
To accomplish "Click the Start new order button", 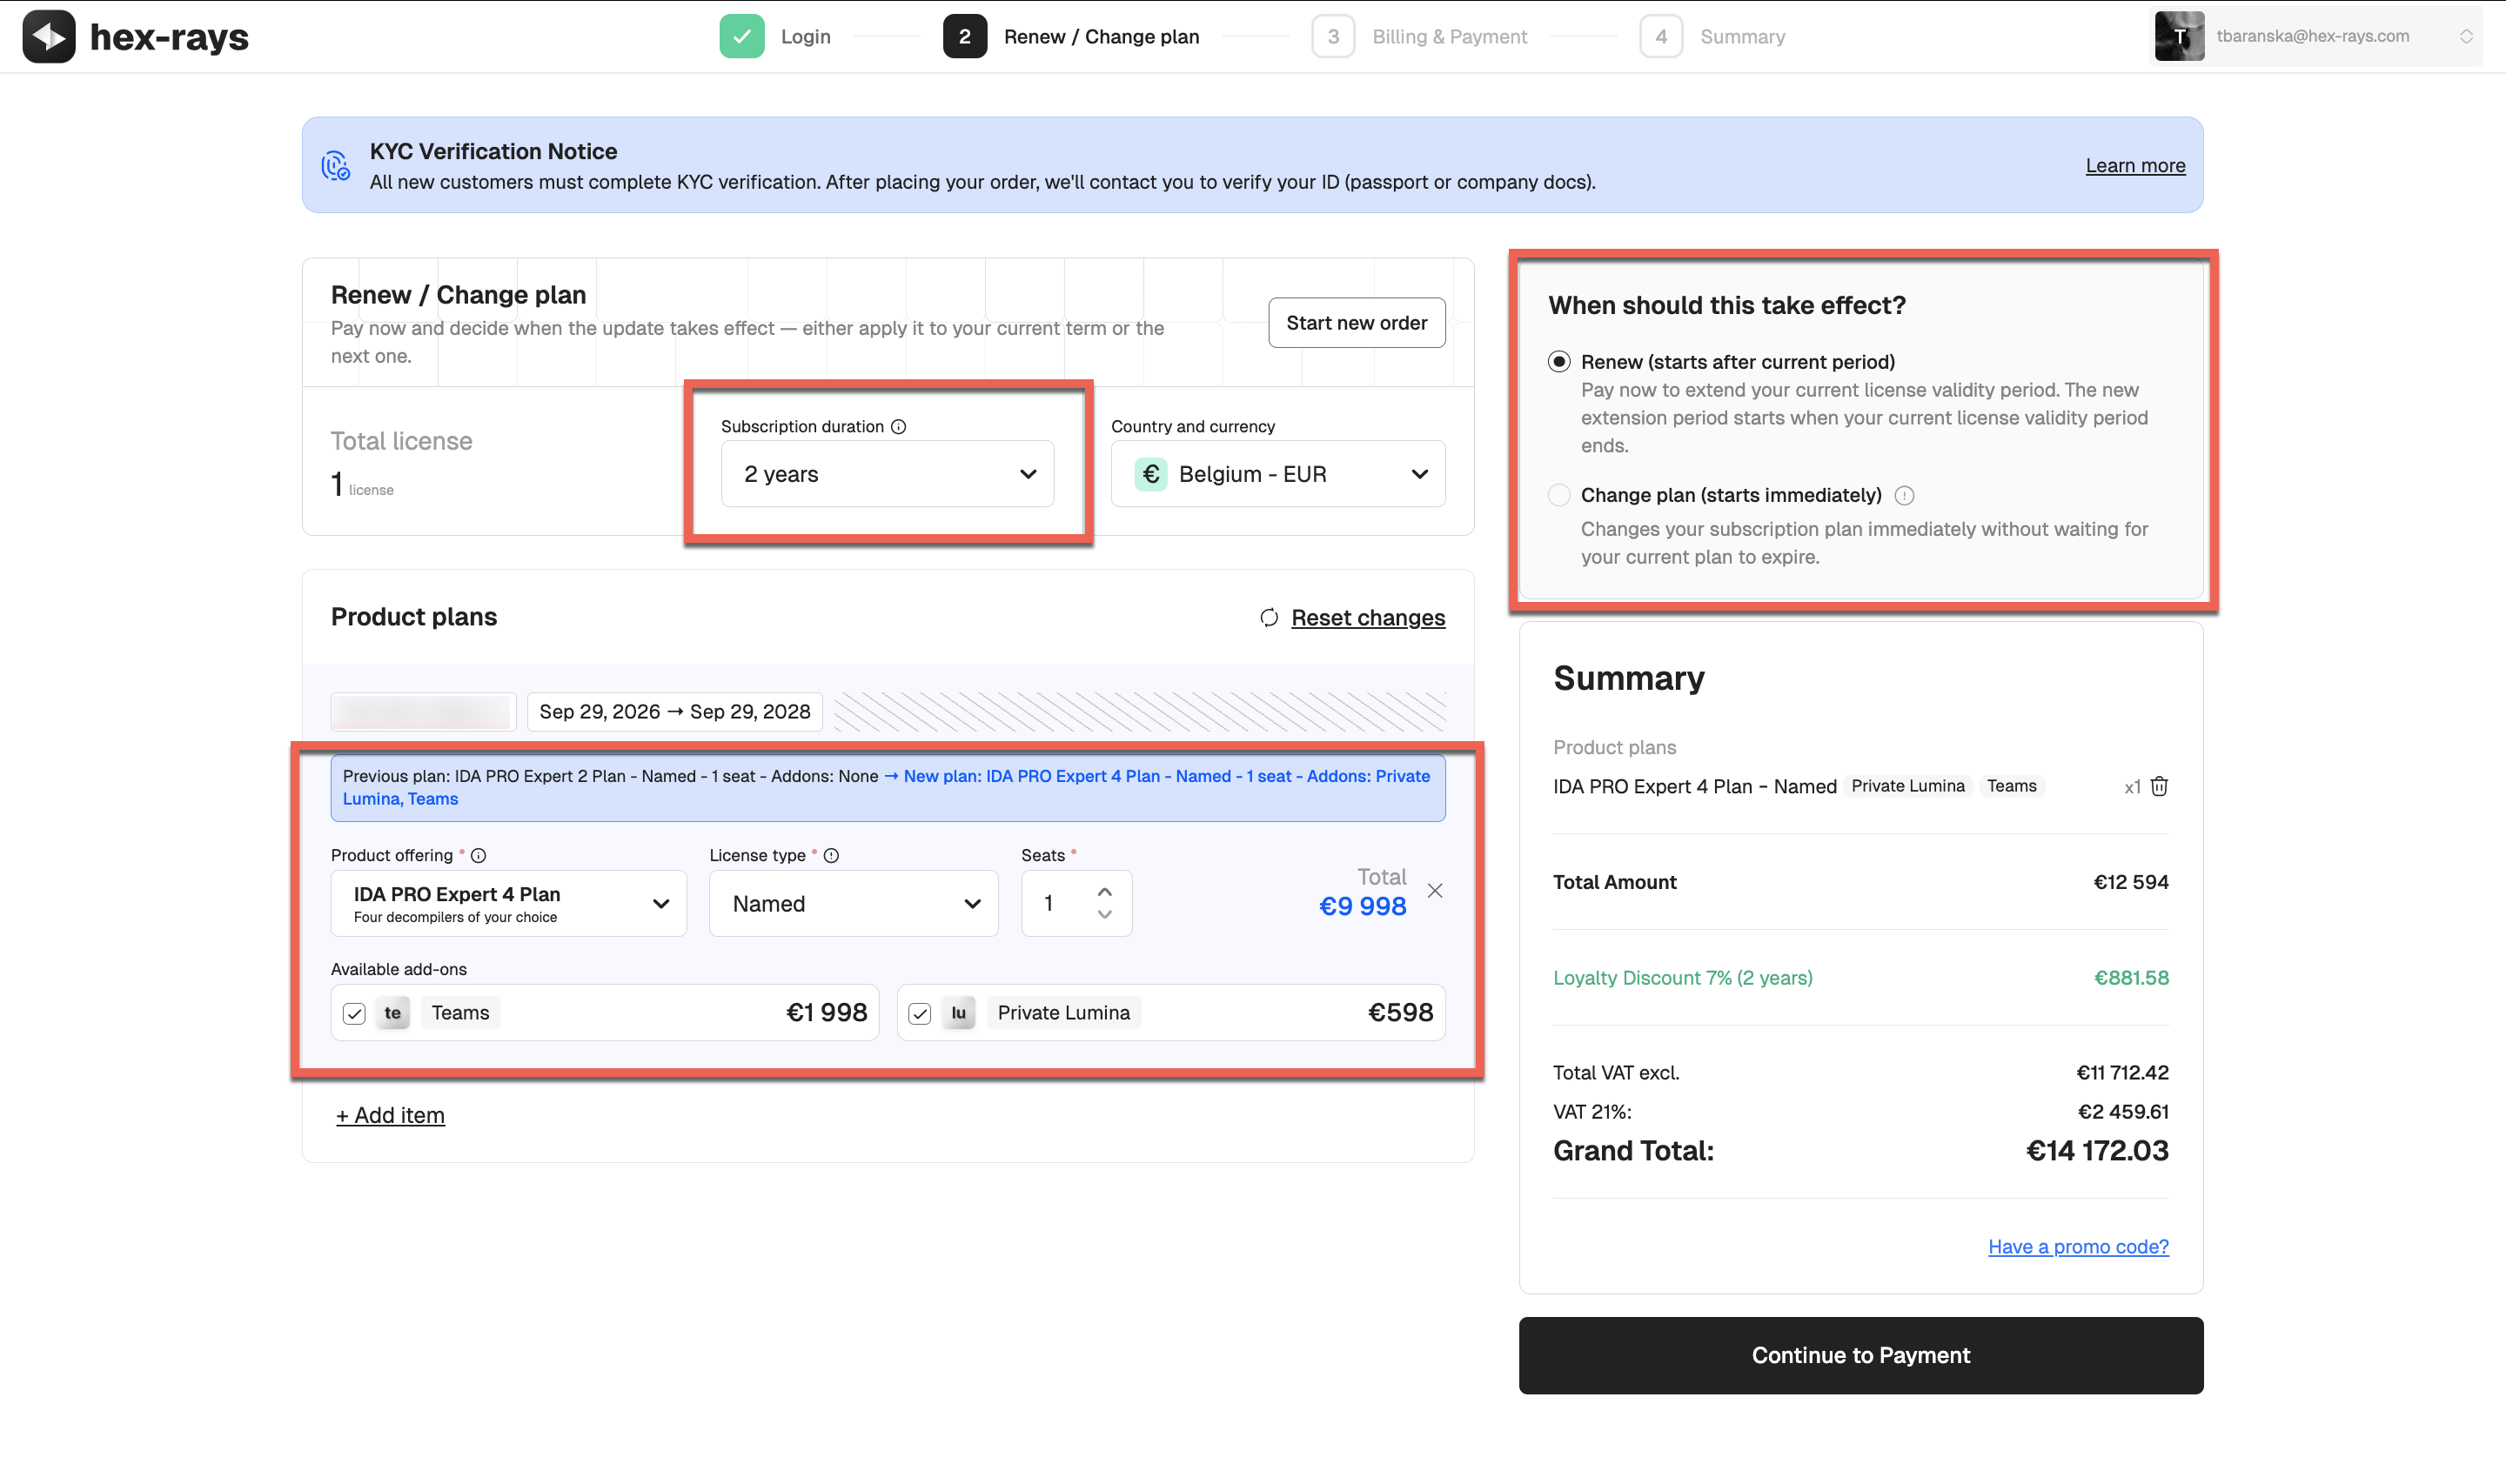I will (x=1356, y=322).
